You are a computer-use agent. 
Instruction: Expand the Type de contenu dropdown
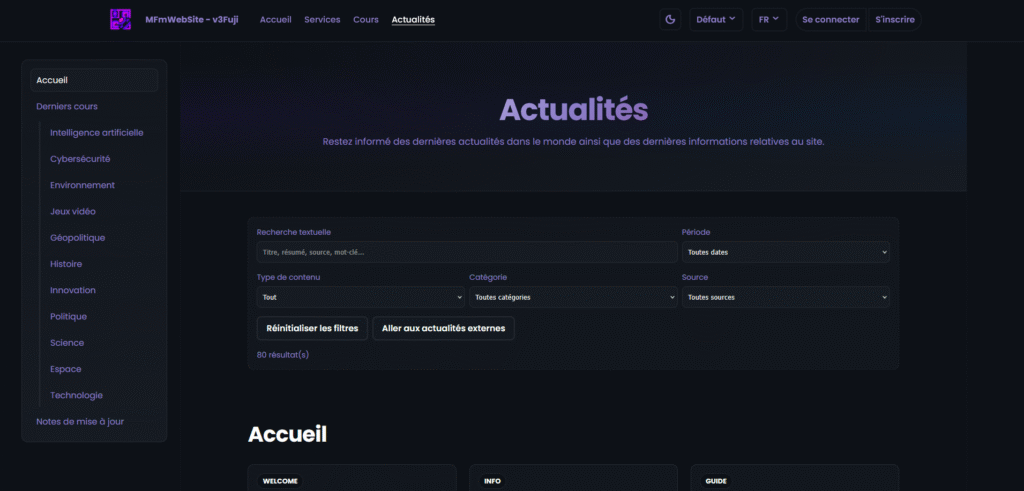pyautogui.click(x=360, y=297)
